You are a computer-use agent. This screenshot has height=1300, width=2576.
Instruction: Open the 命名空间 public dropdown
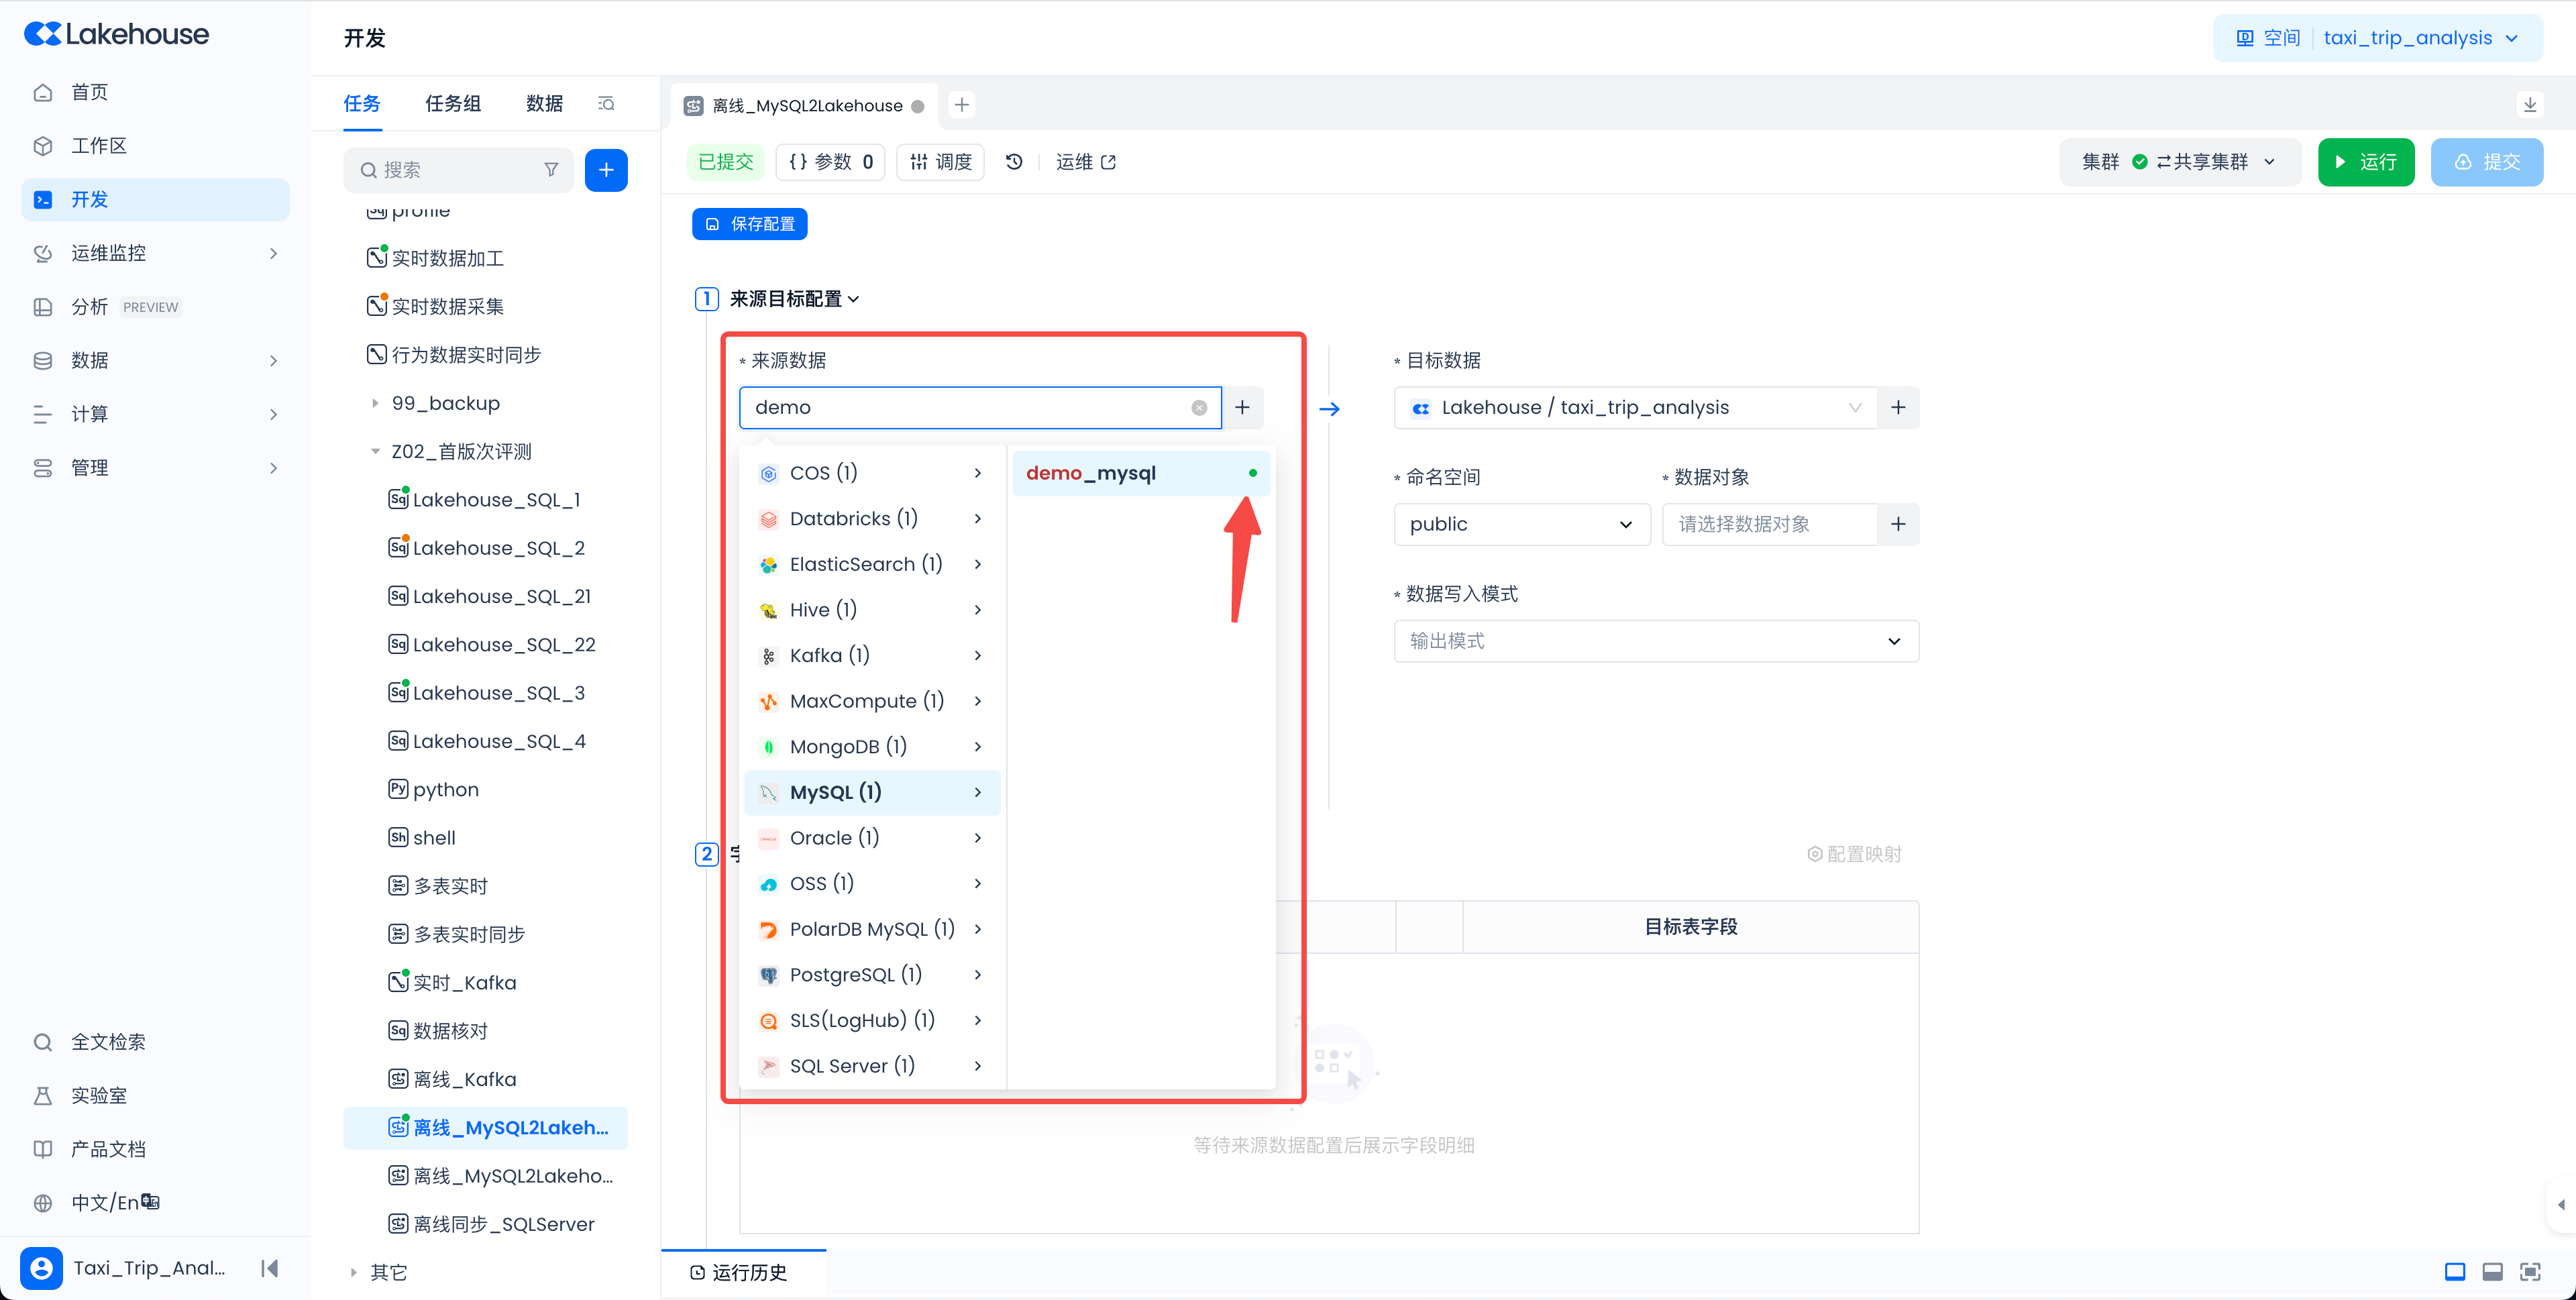[x=1521, y=525]
